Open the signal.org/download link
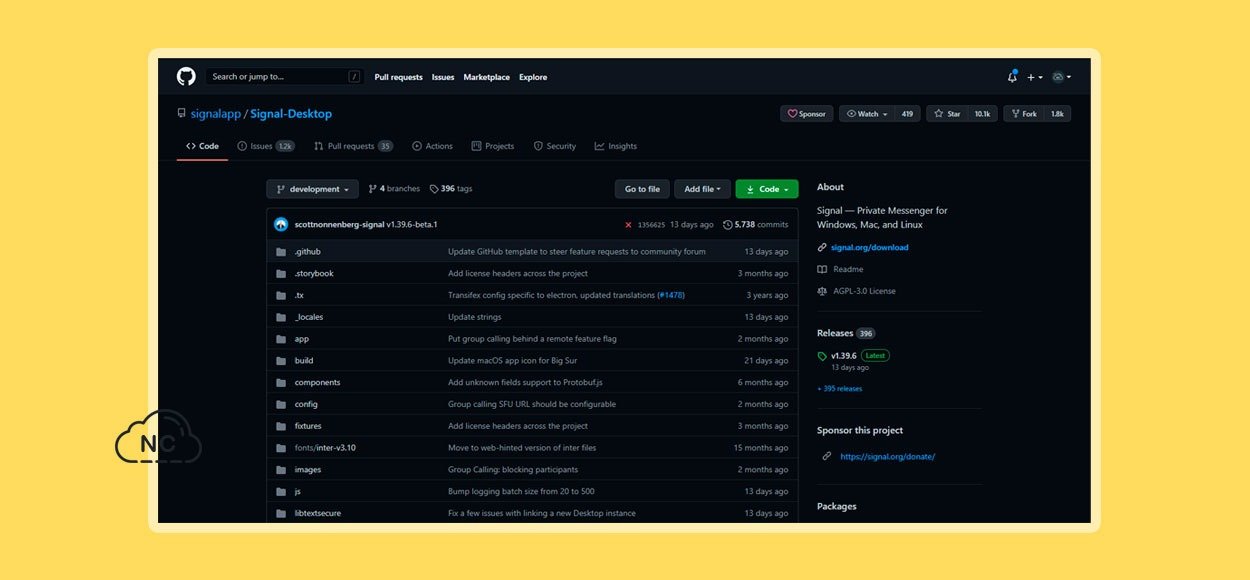This screenshot has height=580, width=1250. point(870,247)
